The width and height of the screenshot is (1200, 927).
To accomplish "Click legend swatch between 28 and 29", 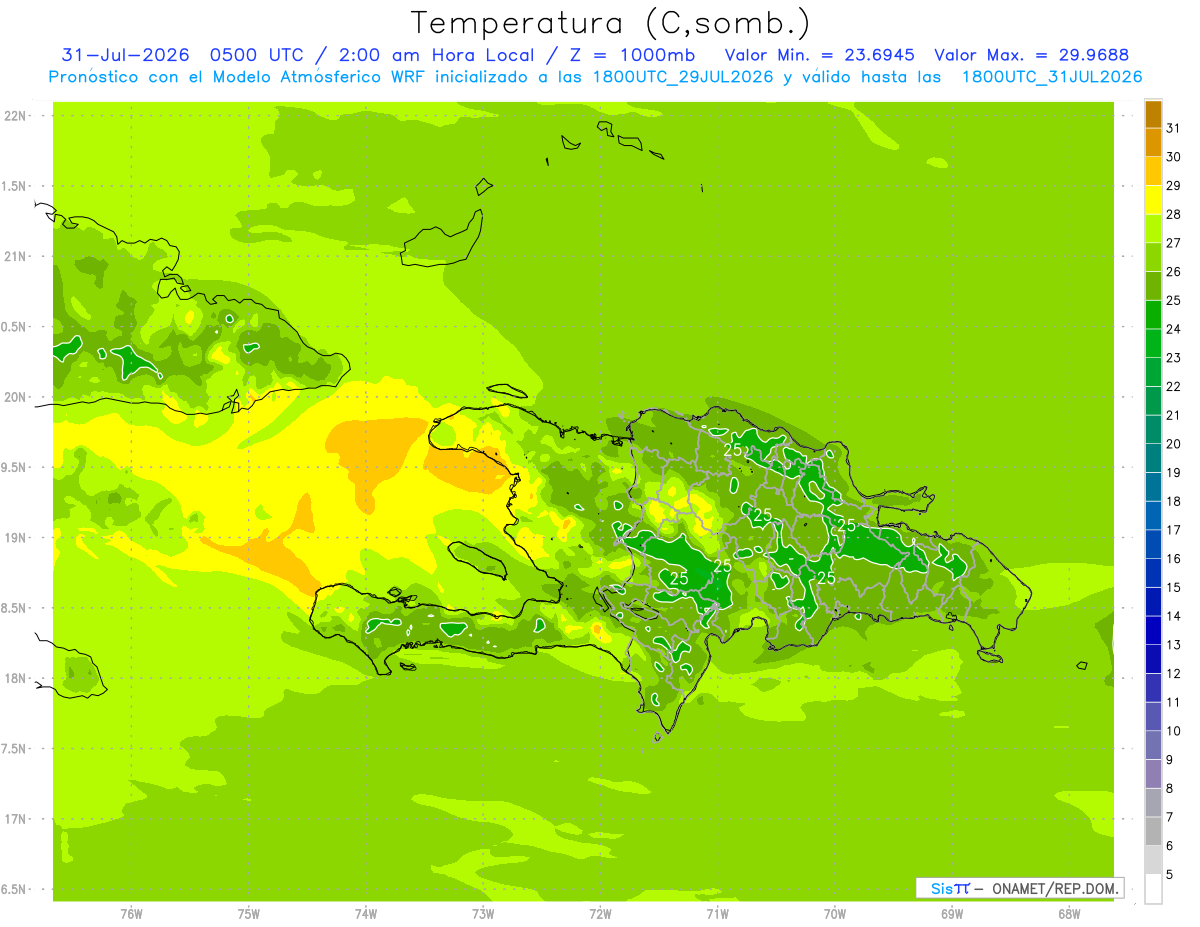I will click(x=1153, y=199).
